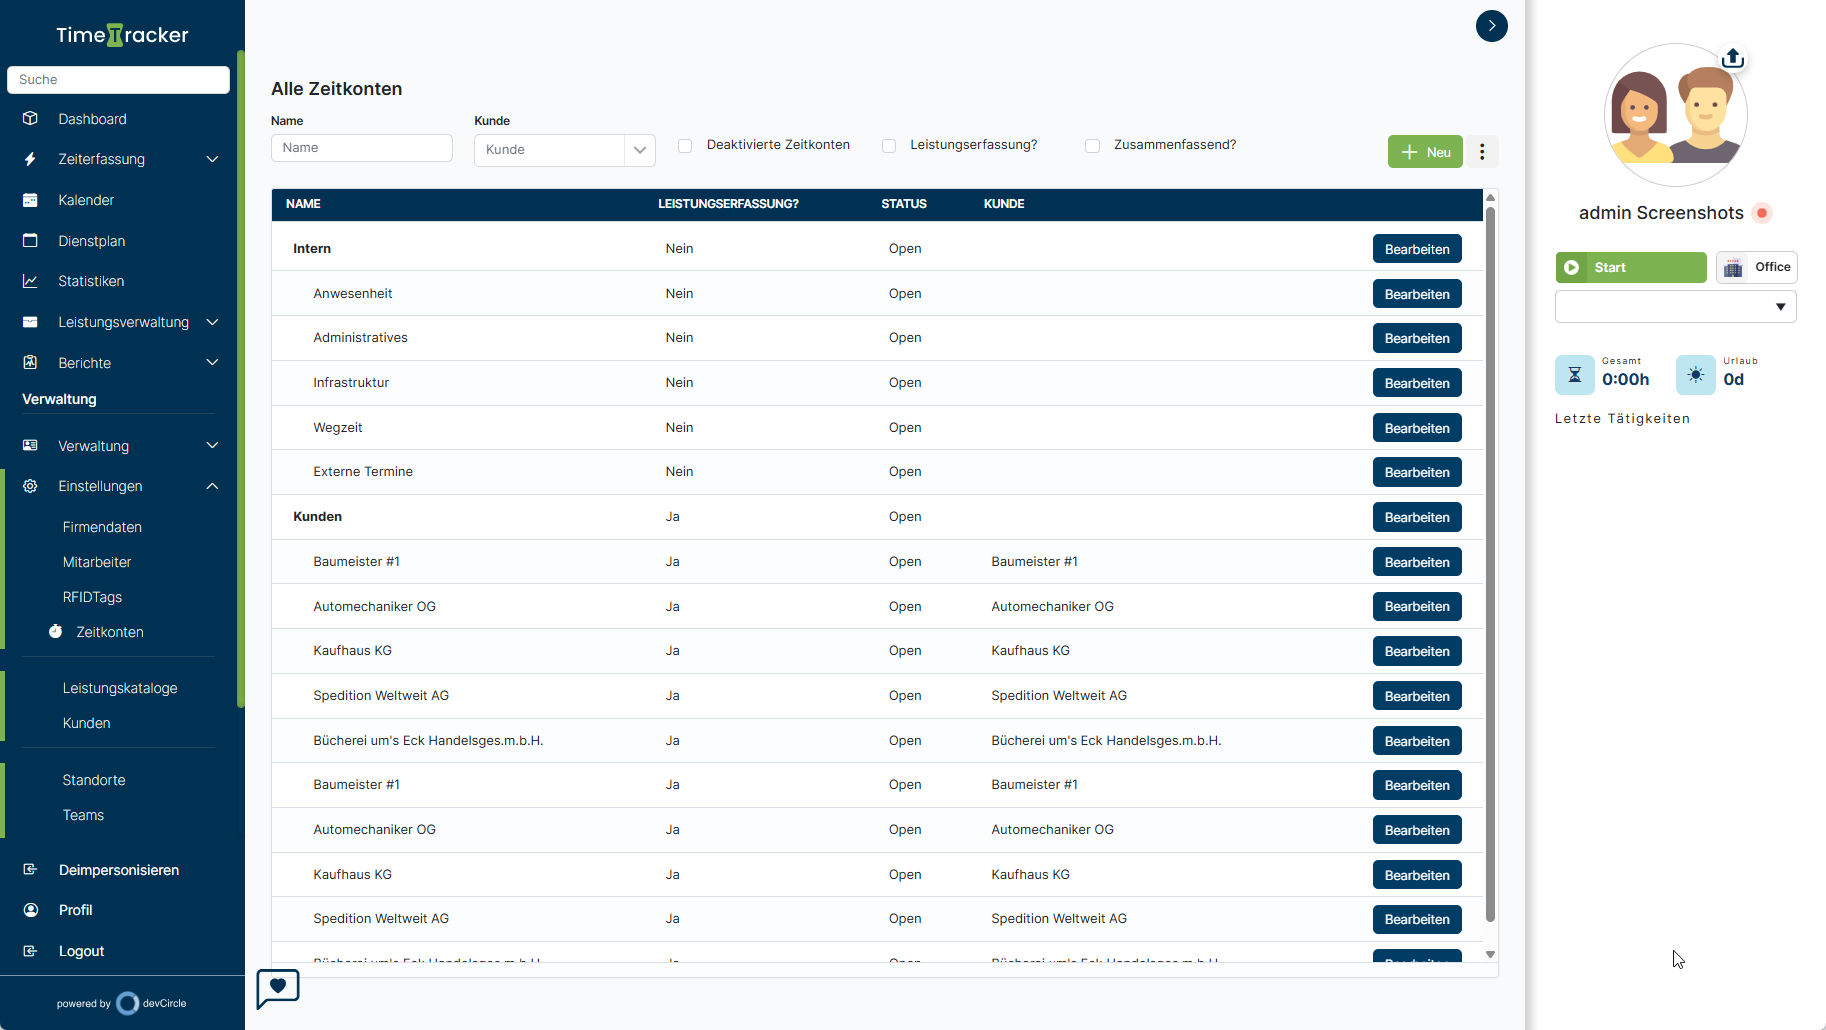Collapse the Einstellungen submenu chevron

point(212,486)
